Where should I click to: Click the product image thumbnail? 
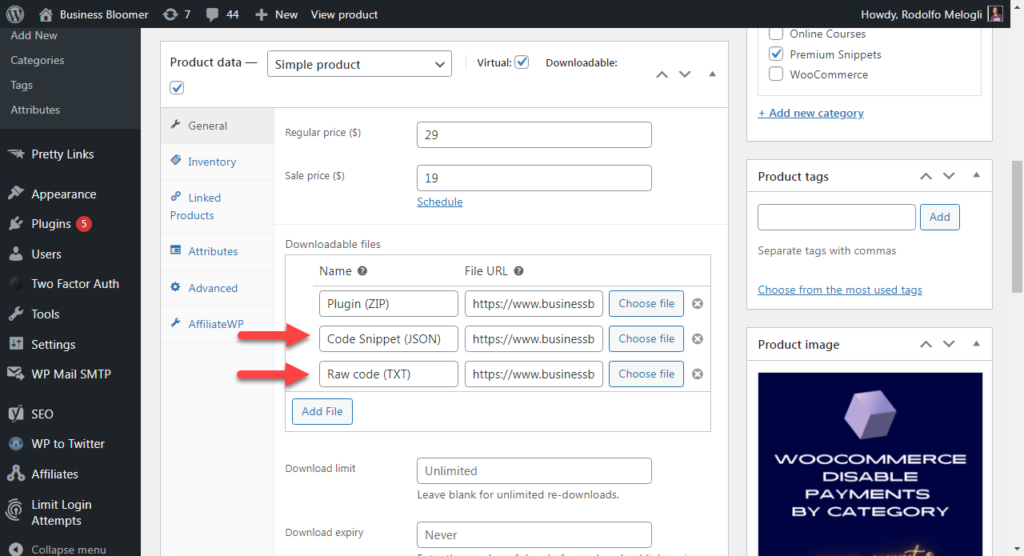870,464
